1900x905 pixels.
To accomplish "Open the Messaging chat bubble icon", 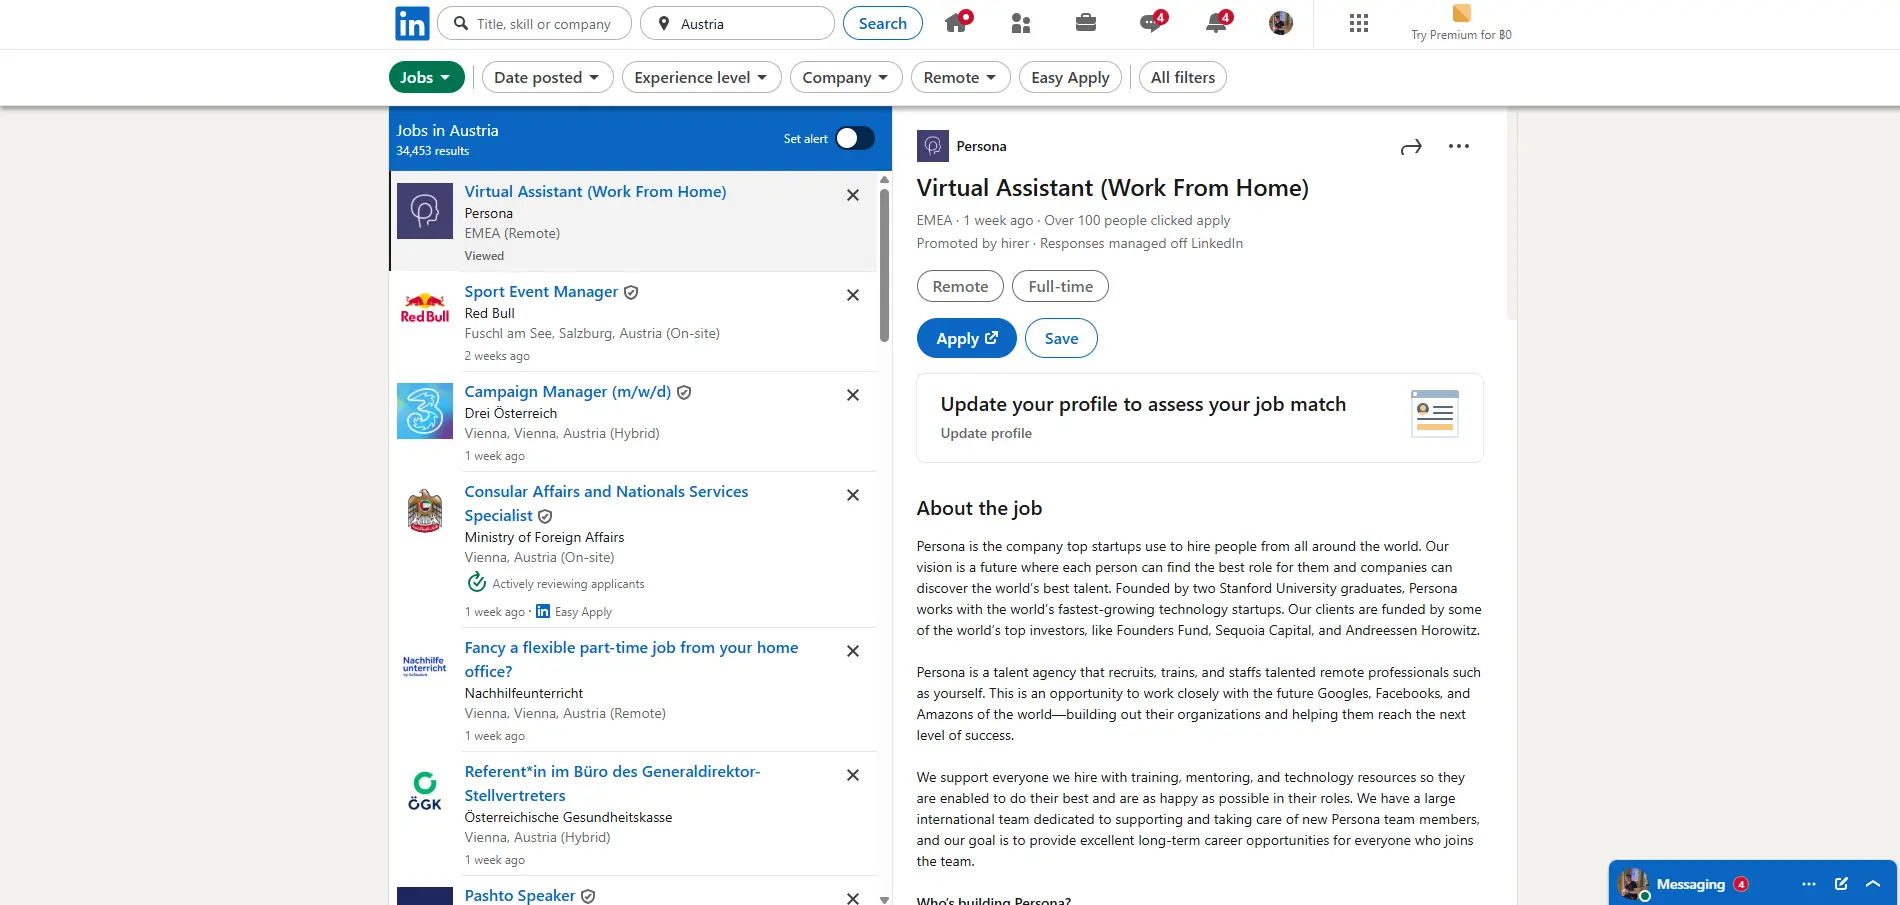I will click(x=1152, y=22).
